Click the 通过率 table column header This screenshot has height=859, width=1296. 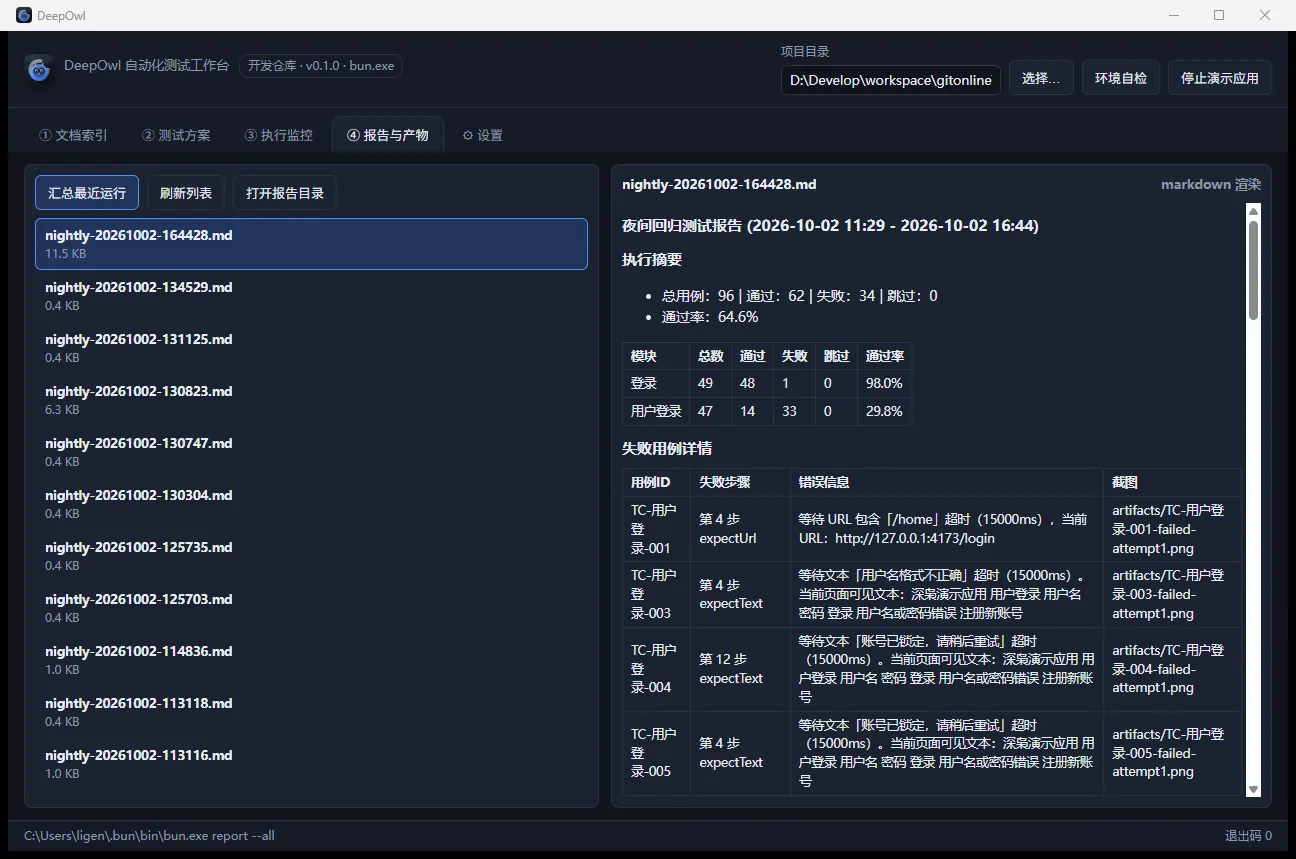coord(884,356)
